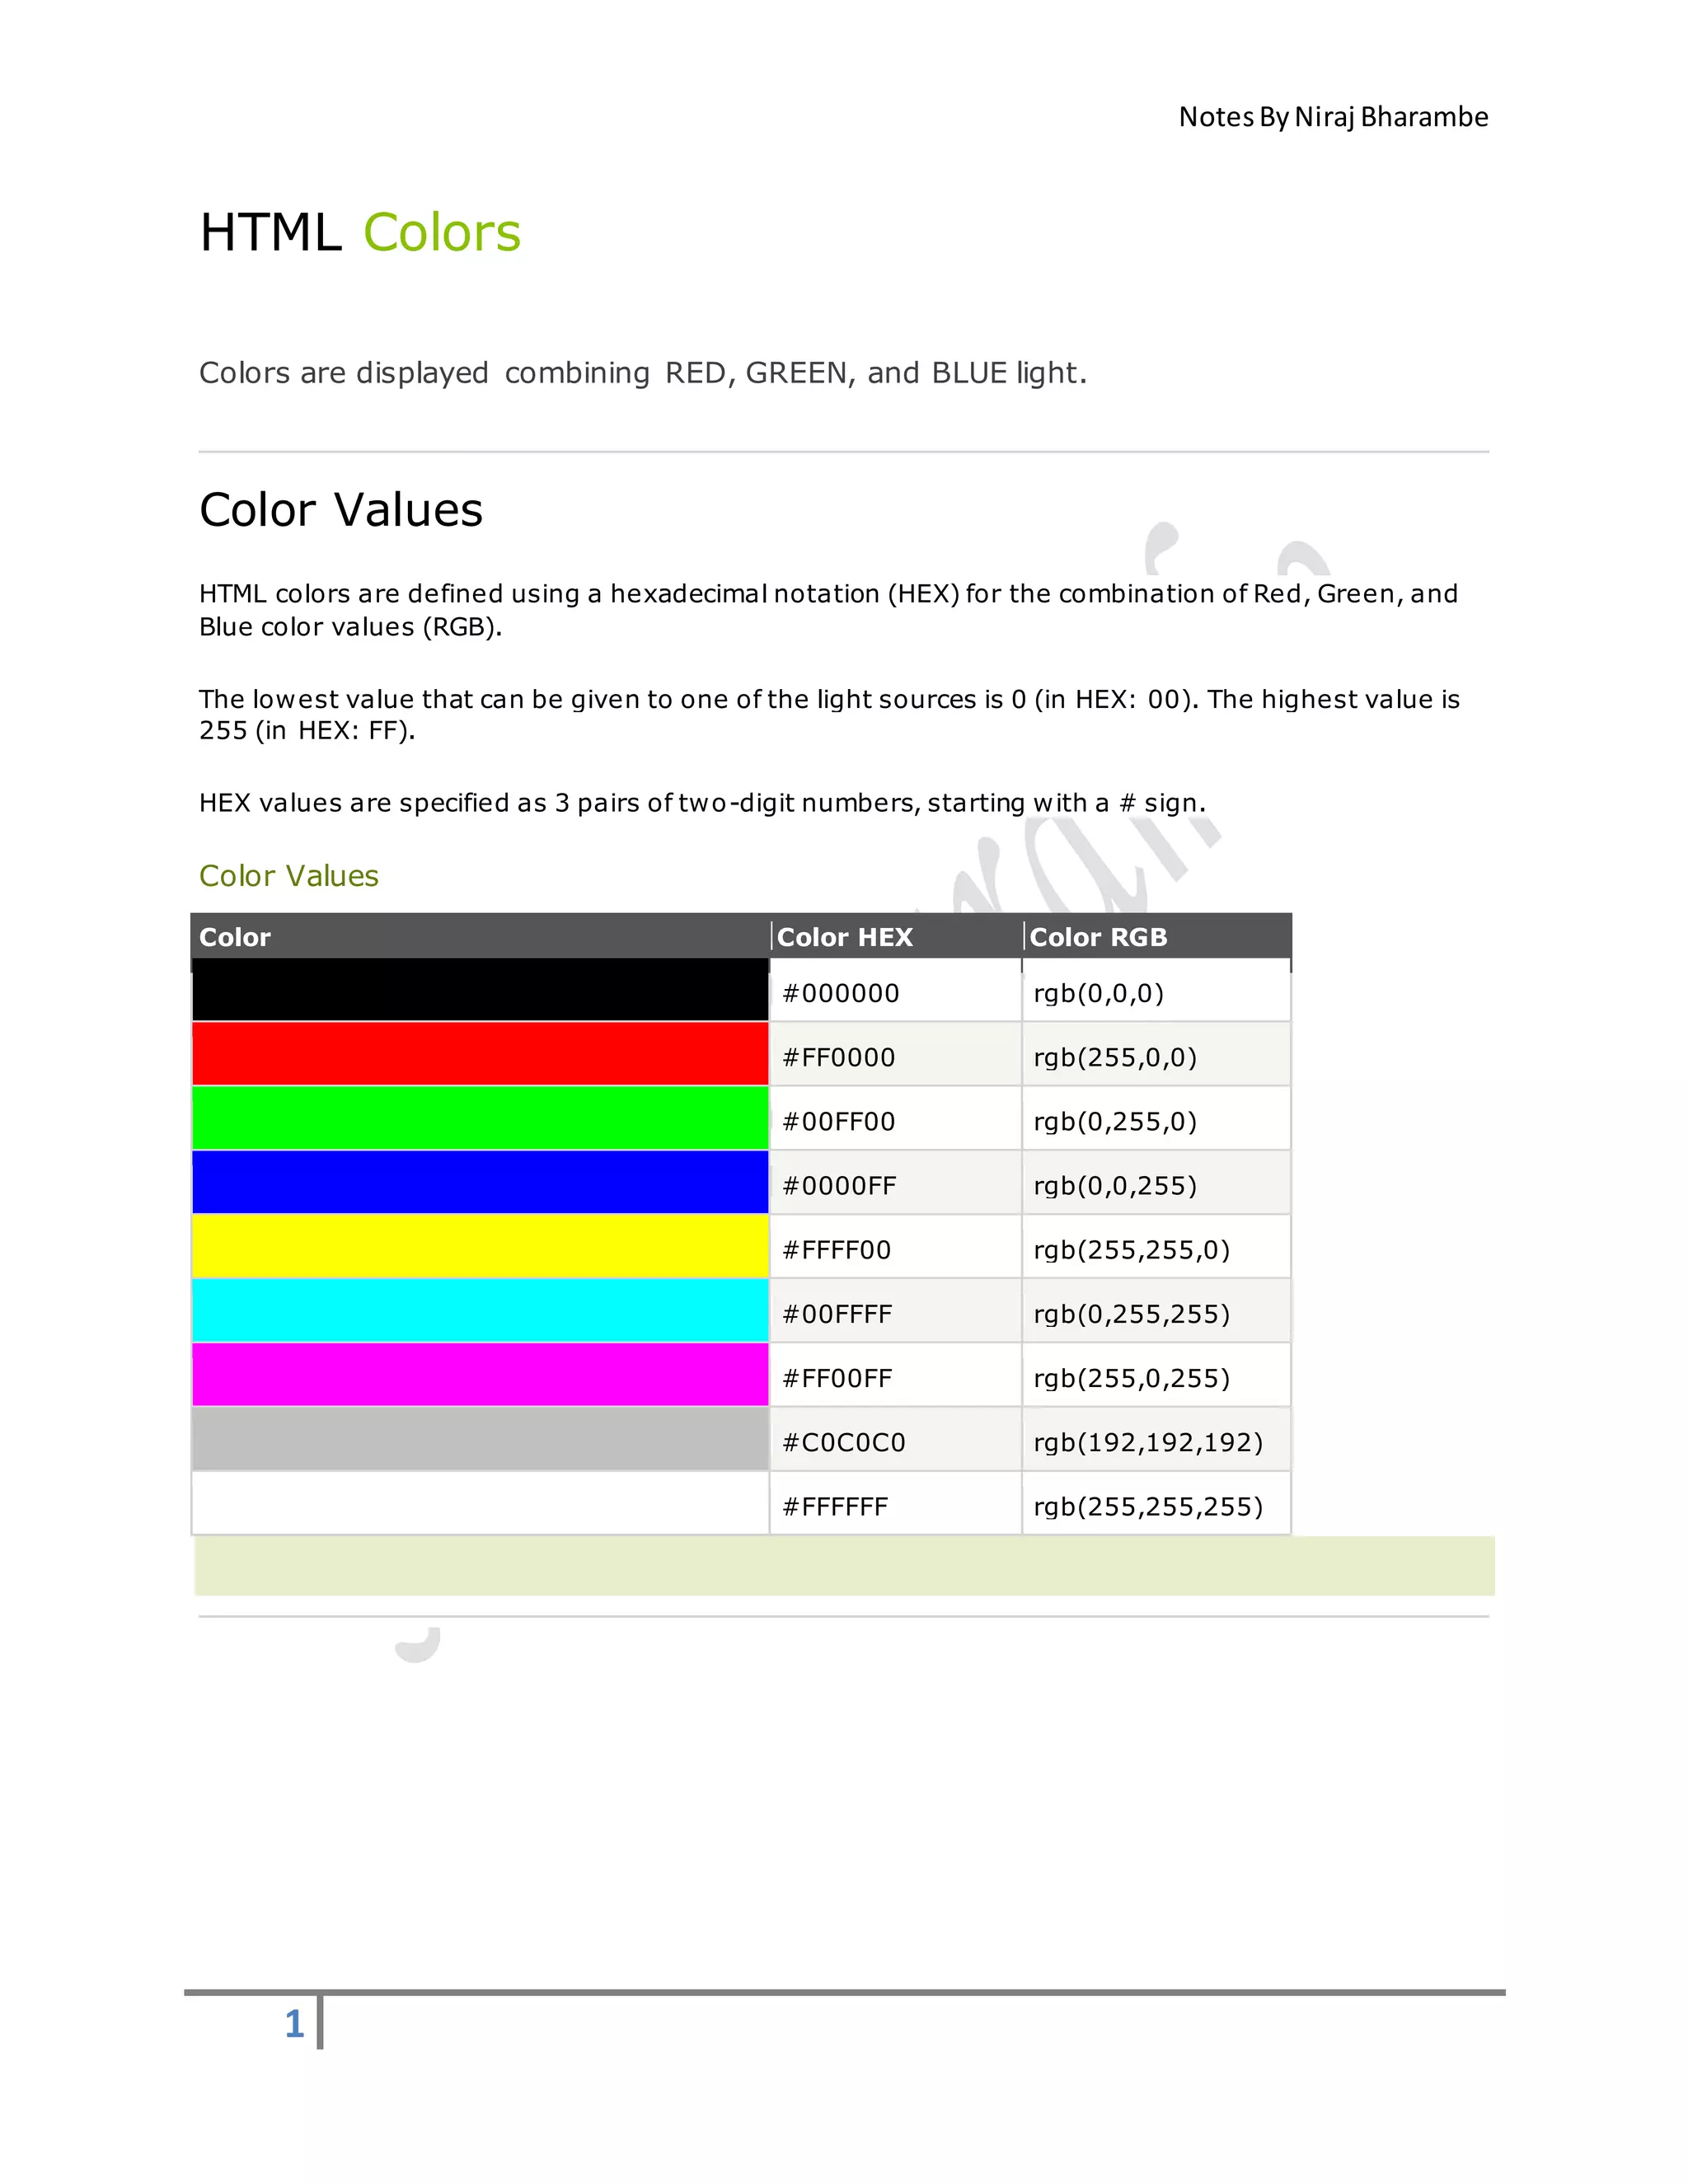The height and width of the screenshot is (2184, 1688).
Task: Click the rgb(255,255,255) table cell
Action: click(x=1148, y=1506)
